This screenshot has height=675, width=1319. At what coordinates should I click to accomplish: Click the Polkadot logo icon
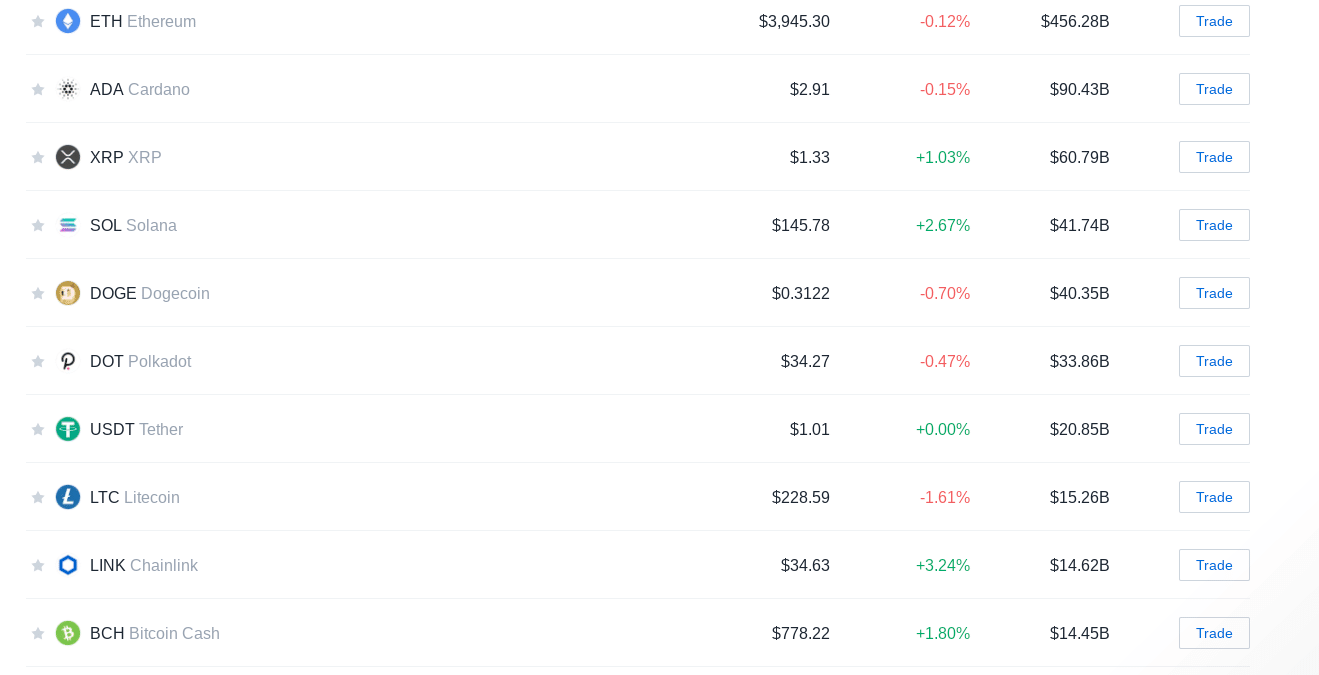pos(68,361)
